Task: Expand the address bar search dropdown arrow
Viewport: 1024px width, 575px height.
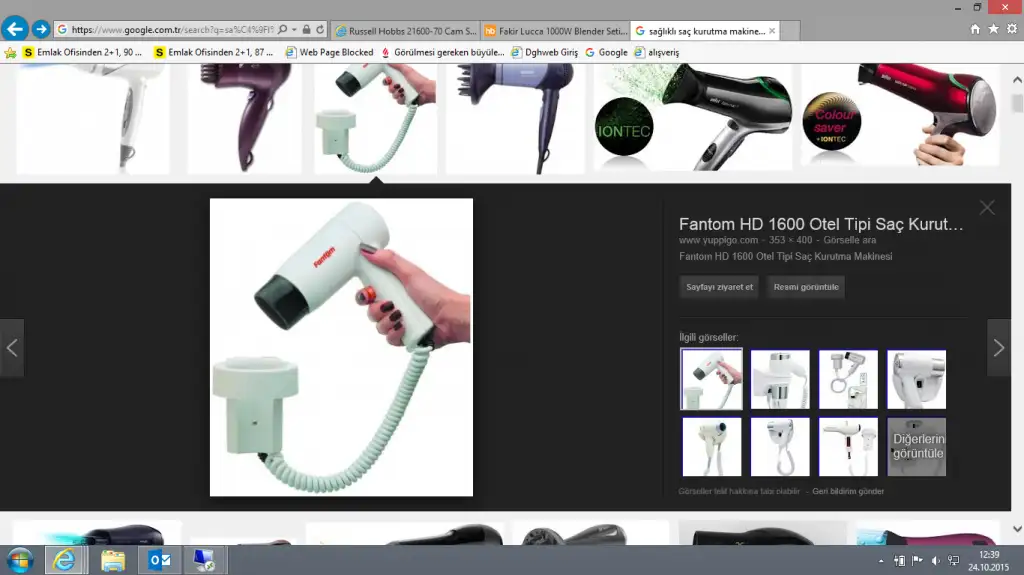Action: tap(294, 30)
